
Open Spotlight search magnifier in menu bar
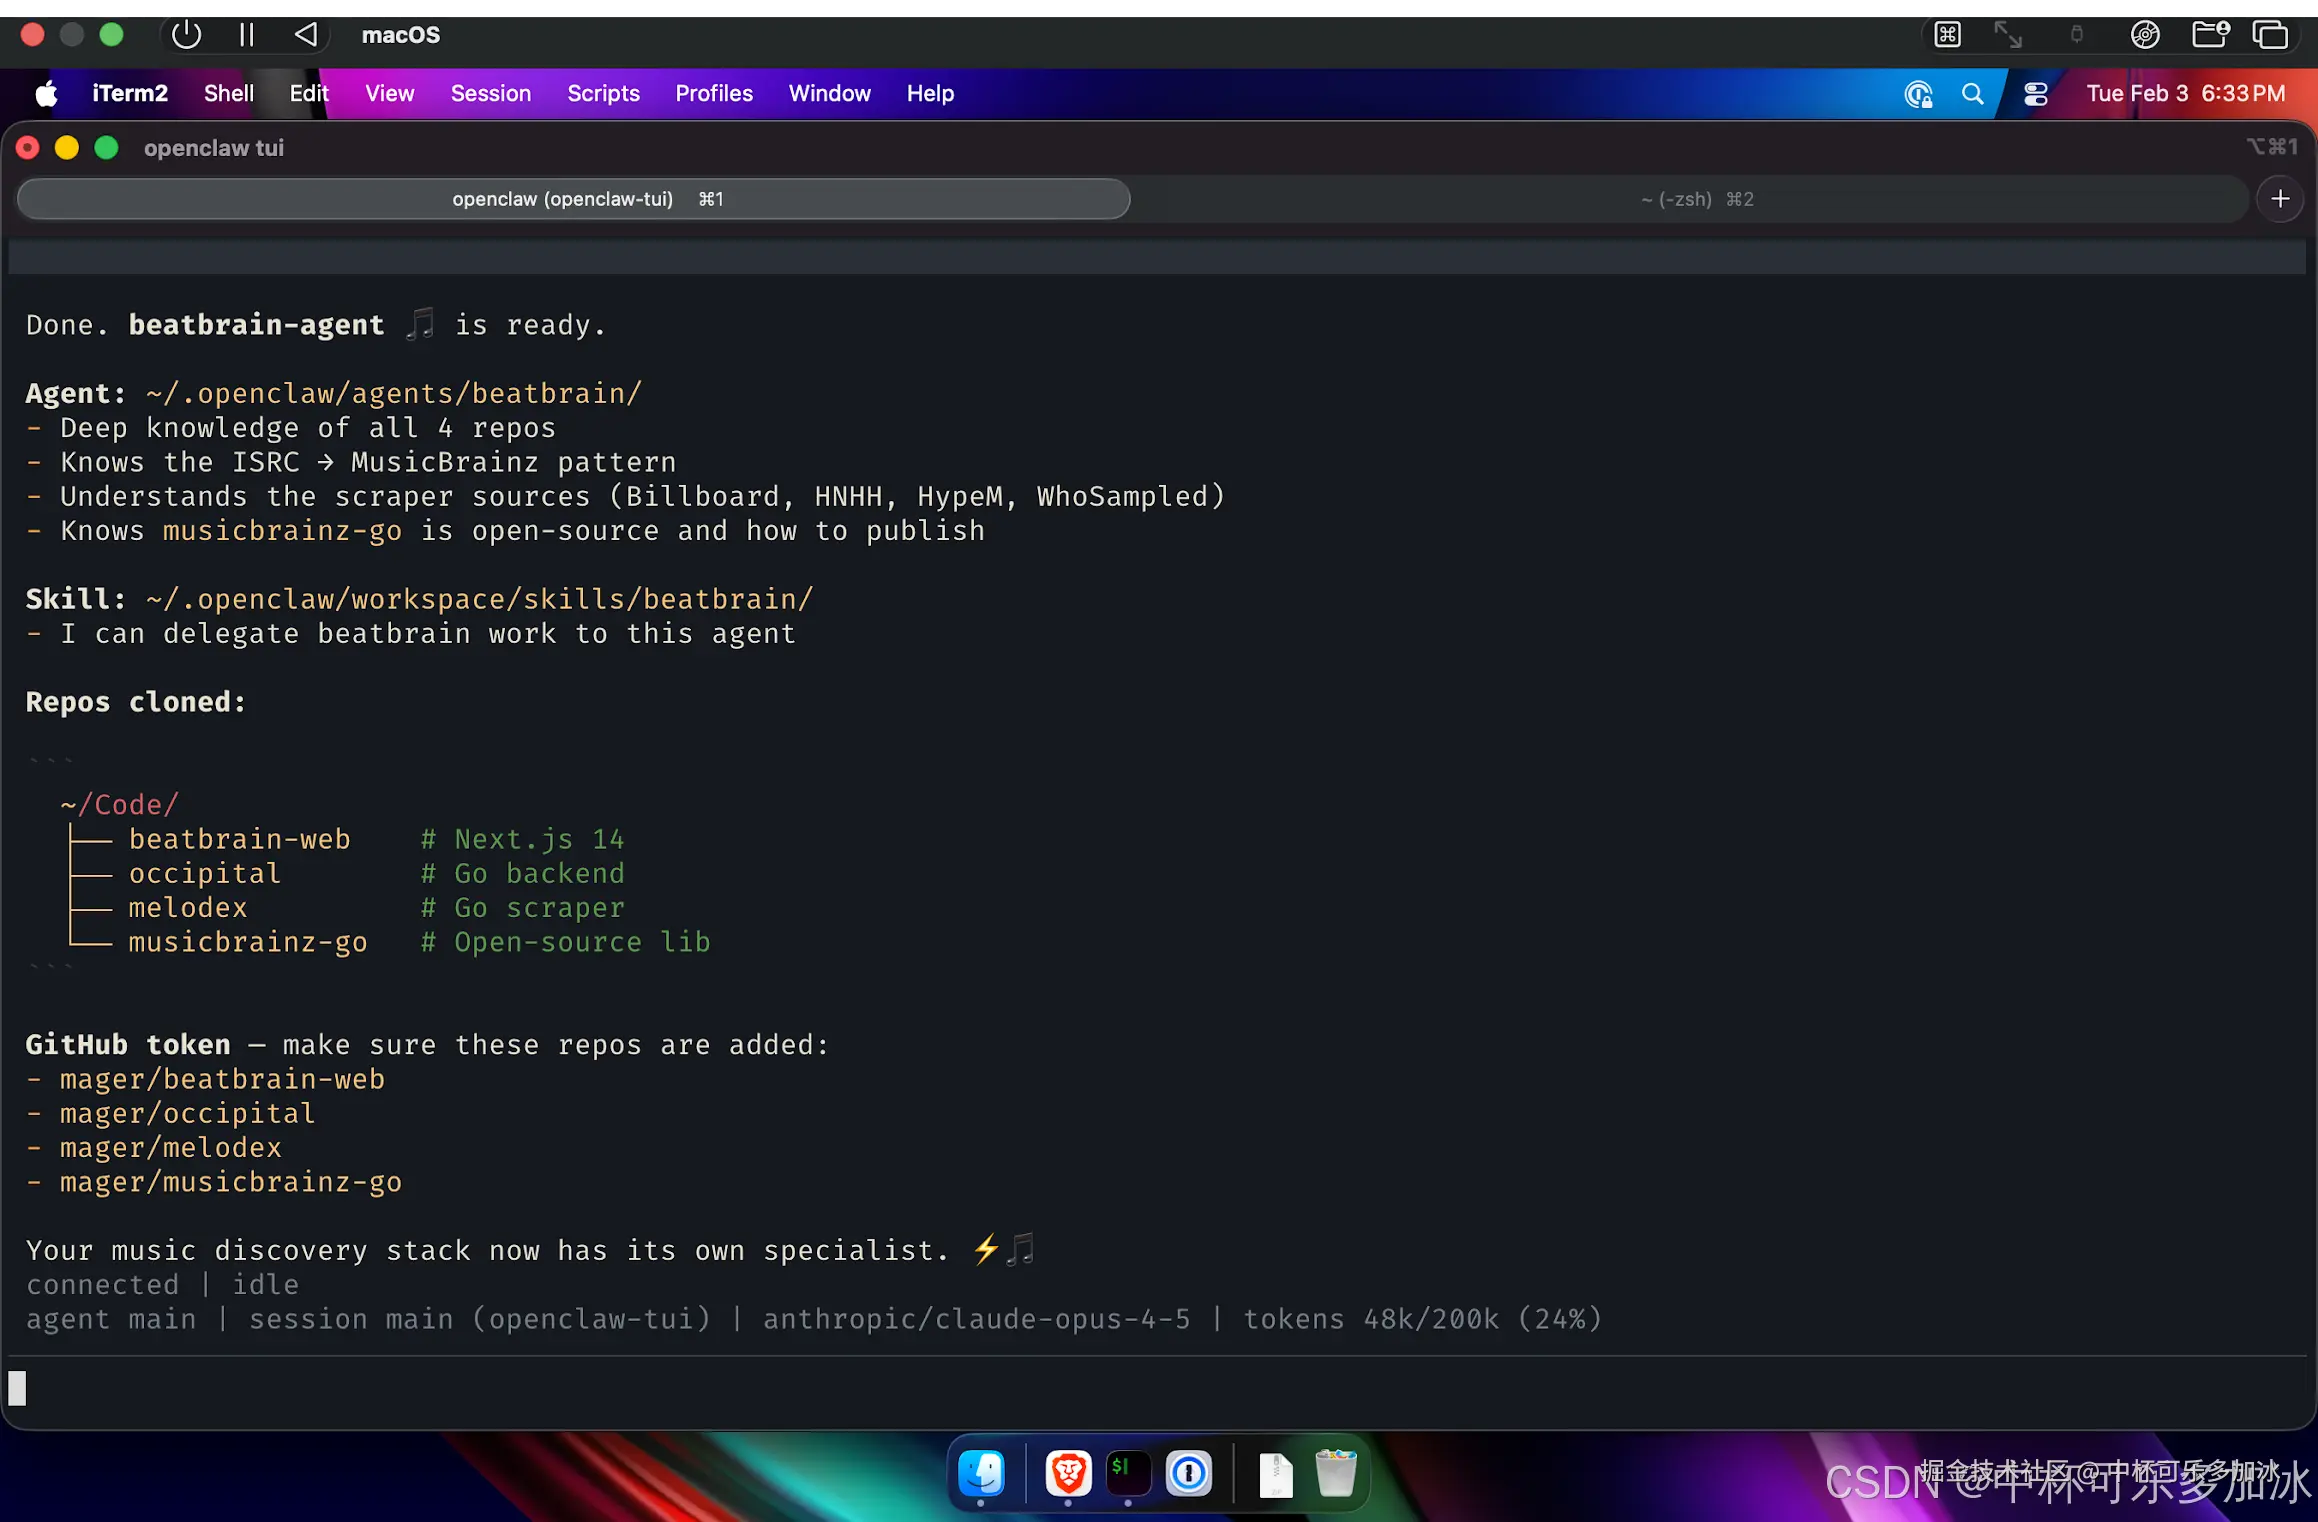click(1972, 94)
